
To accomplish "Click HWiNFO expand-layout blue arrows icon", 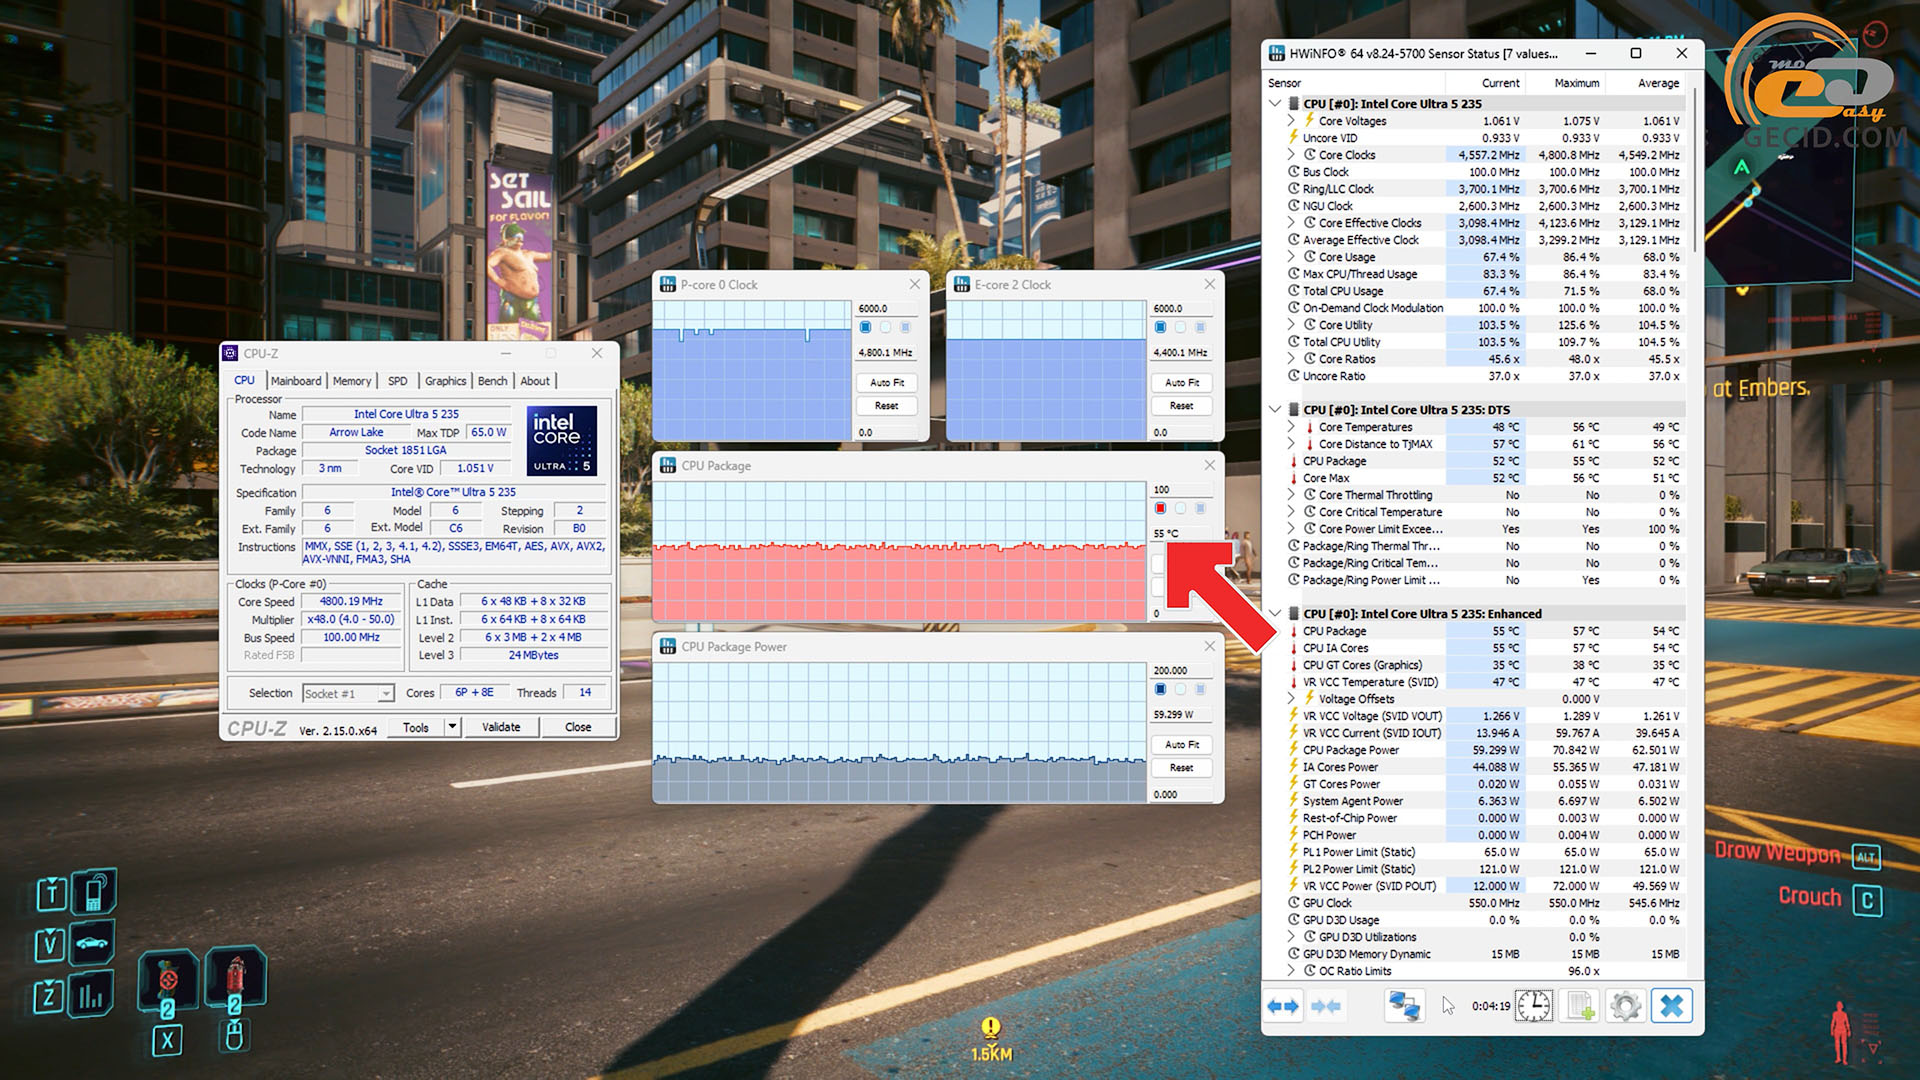I will 1283,1006.
